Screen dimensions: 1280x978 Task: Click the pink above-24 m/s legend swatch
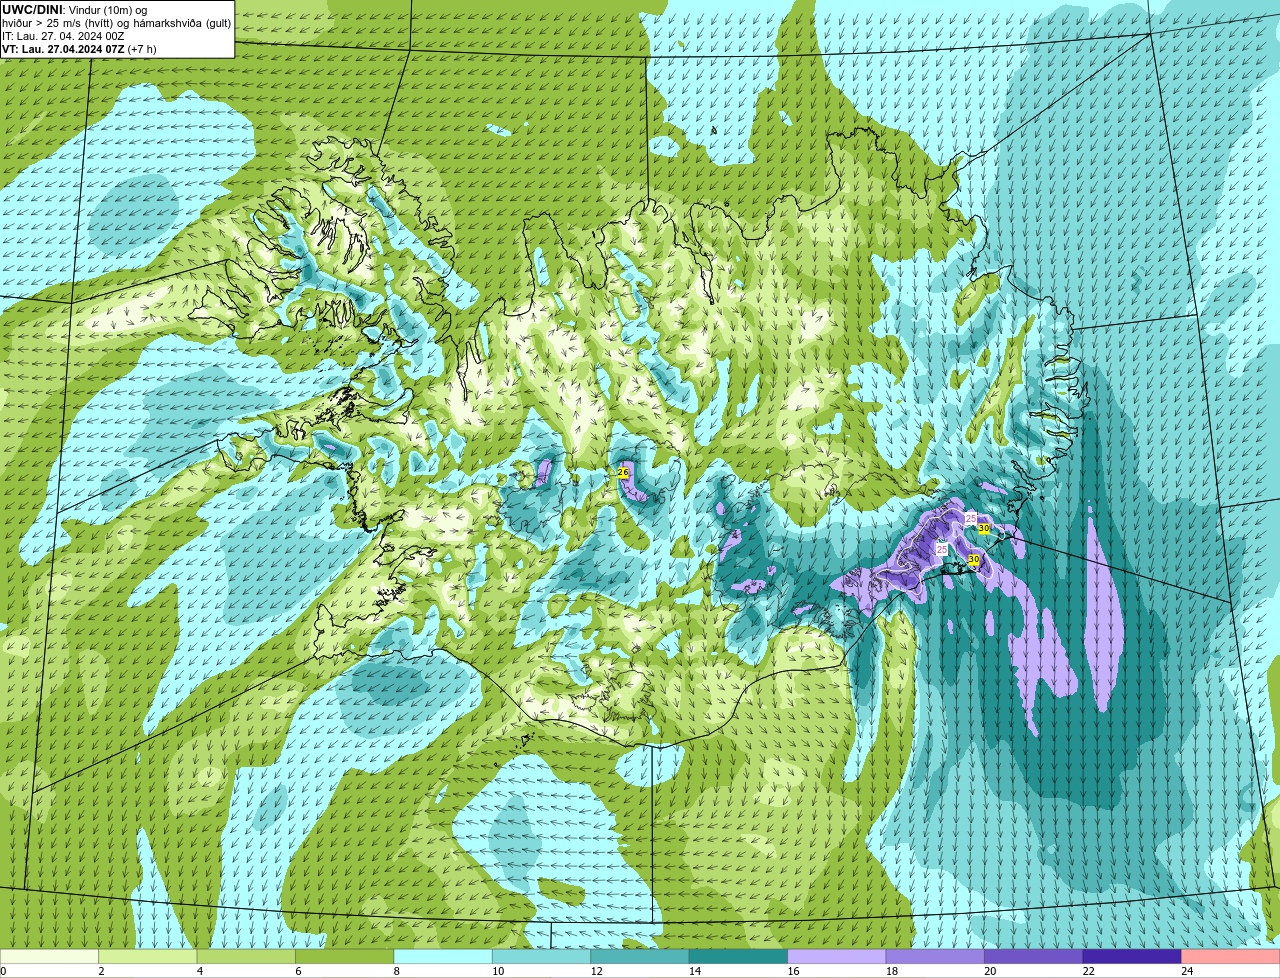coord(1231,957)
